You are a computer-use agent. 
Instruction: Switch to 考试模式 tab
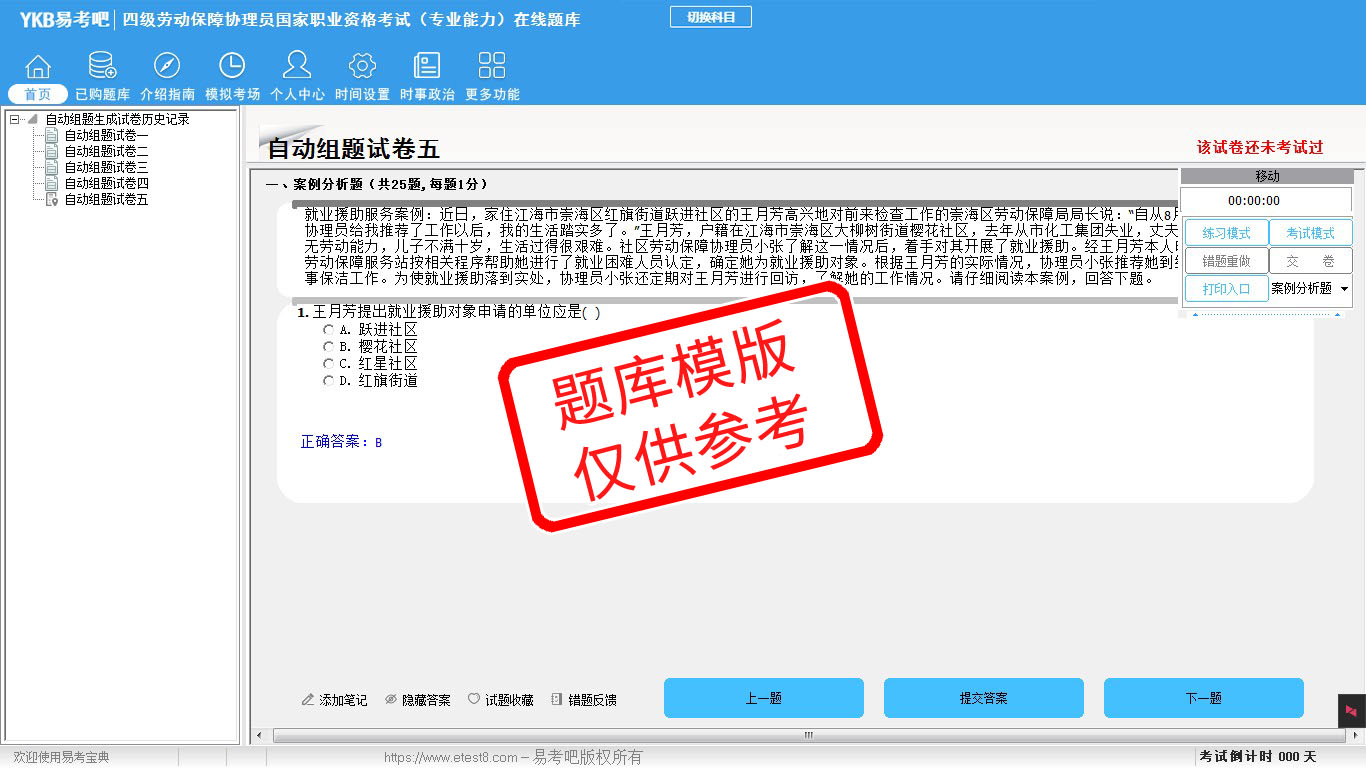[1310, 233]
